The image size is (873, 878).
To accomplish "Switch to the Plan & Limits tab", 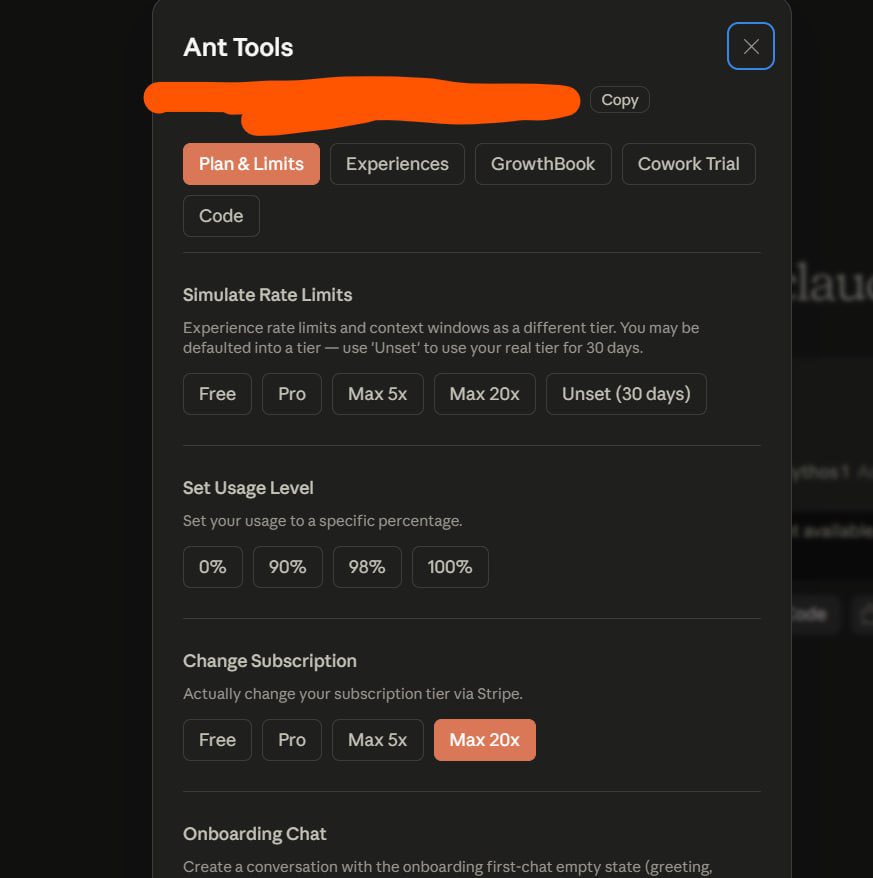I will tap(251, 164).
